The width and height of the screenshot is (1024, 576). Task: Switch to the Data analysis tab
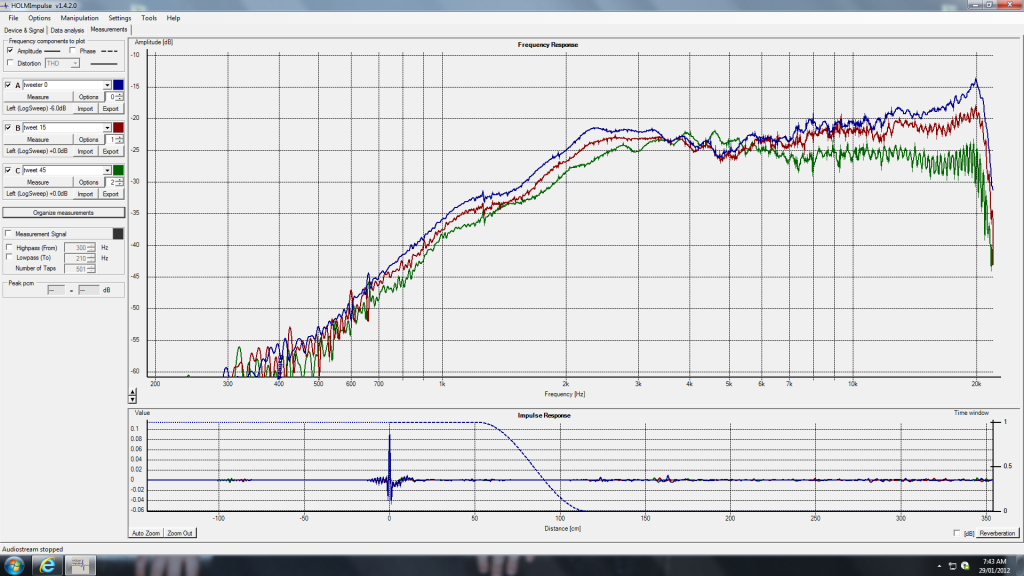67,30
